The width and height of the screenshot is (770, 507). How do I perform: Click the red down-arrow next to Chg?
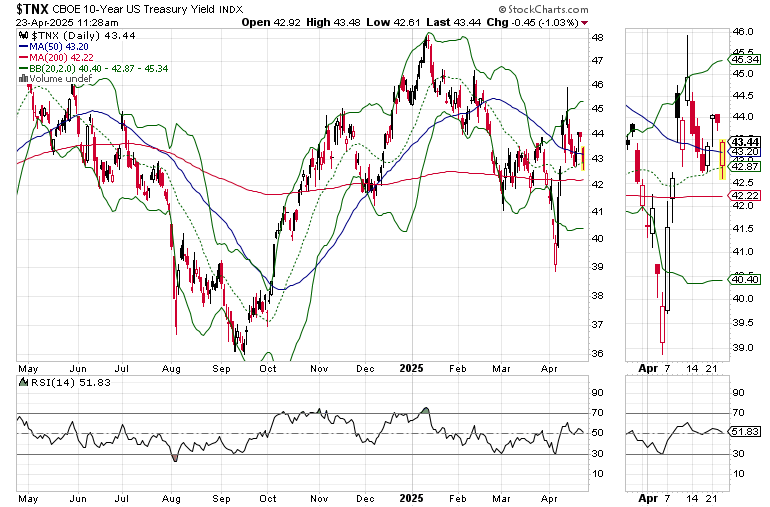pos(584,23)
